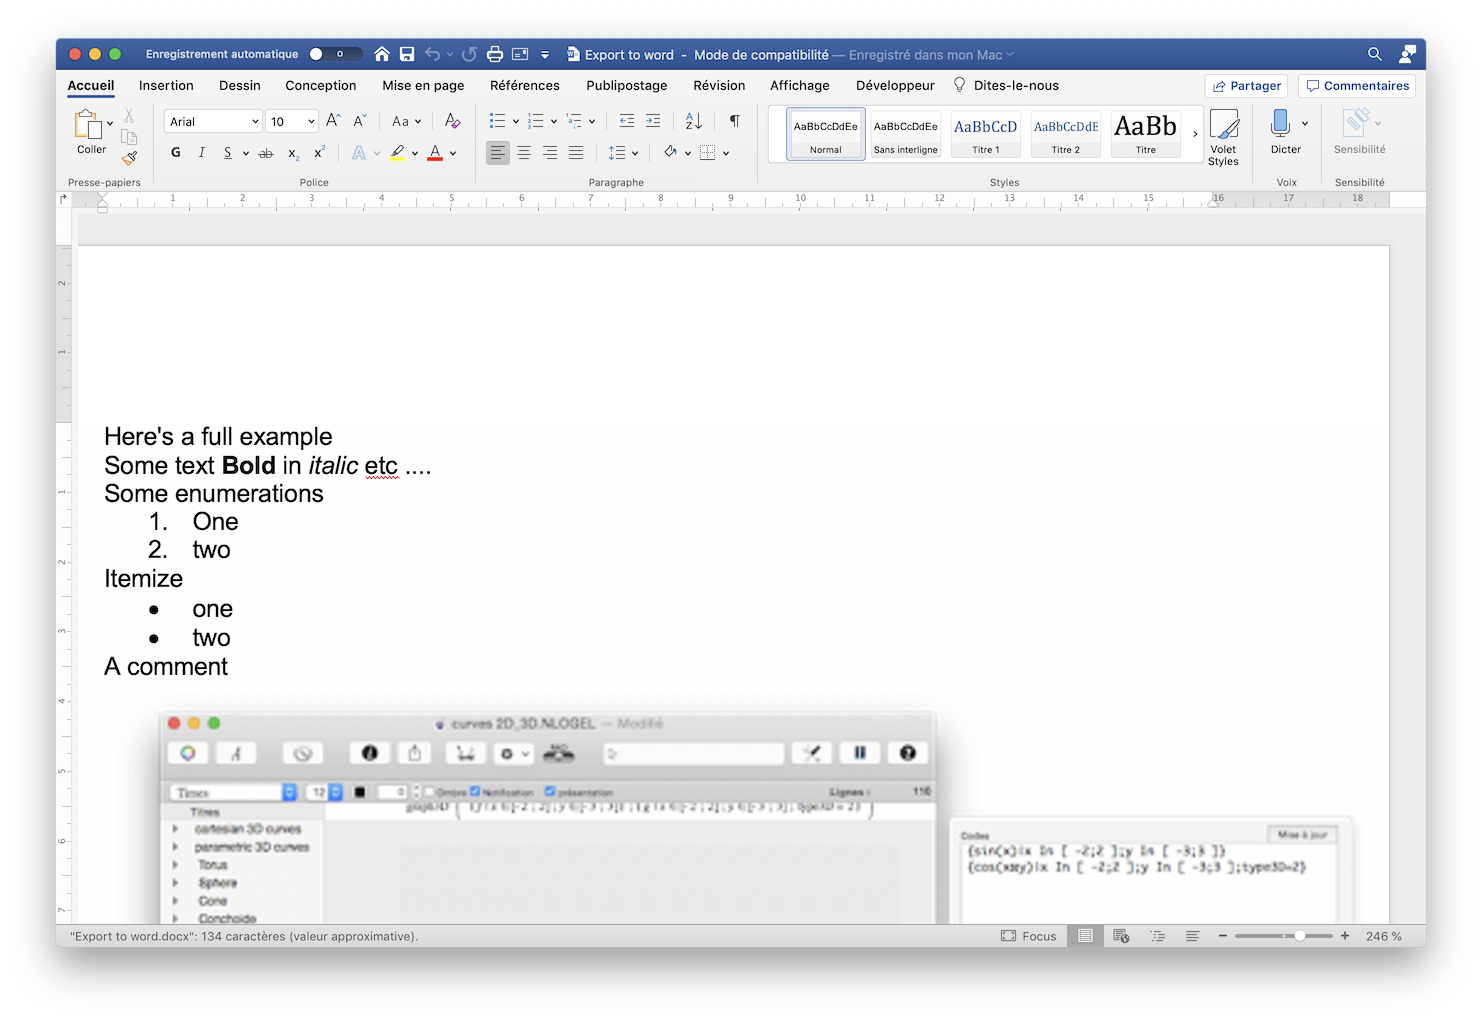Switch to Mise en page tab
The width and height of the screenshot is (1482, 1021).
[423, 85]
